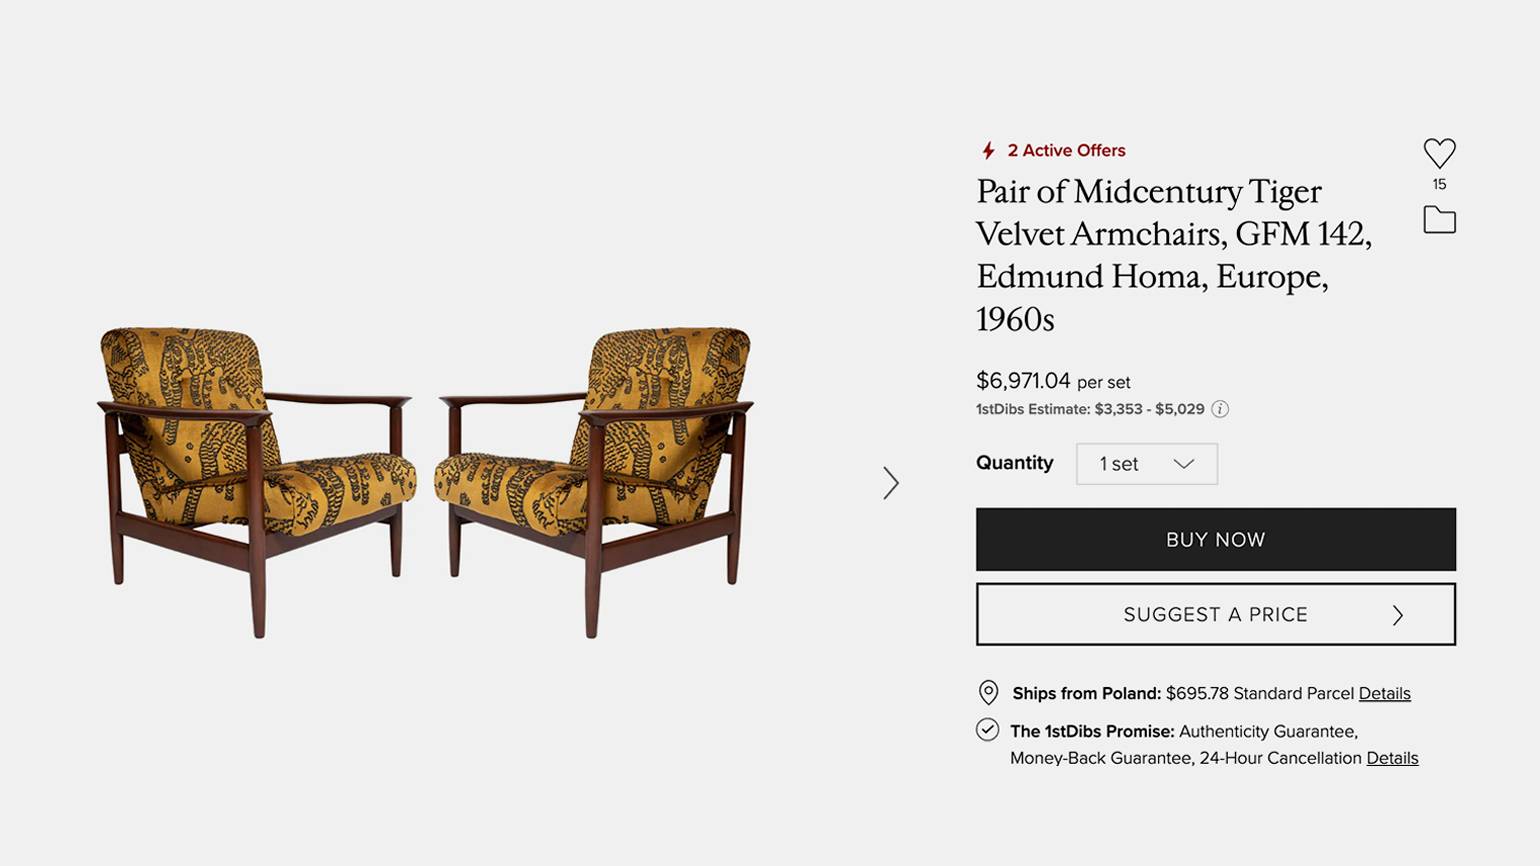The width and height of the screenshot is (1540, 866).
Task: Click the 1stDibs Promise checkmark icon
Action: click(987, 730)
